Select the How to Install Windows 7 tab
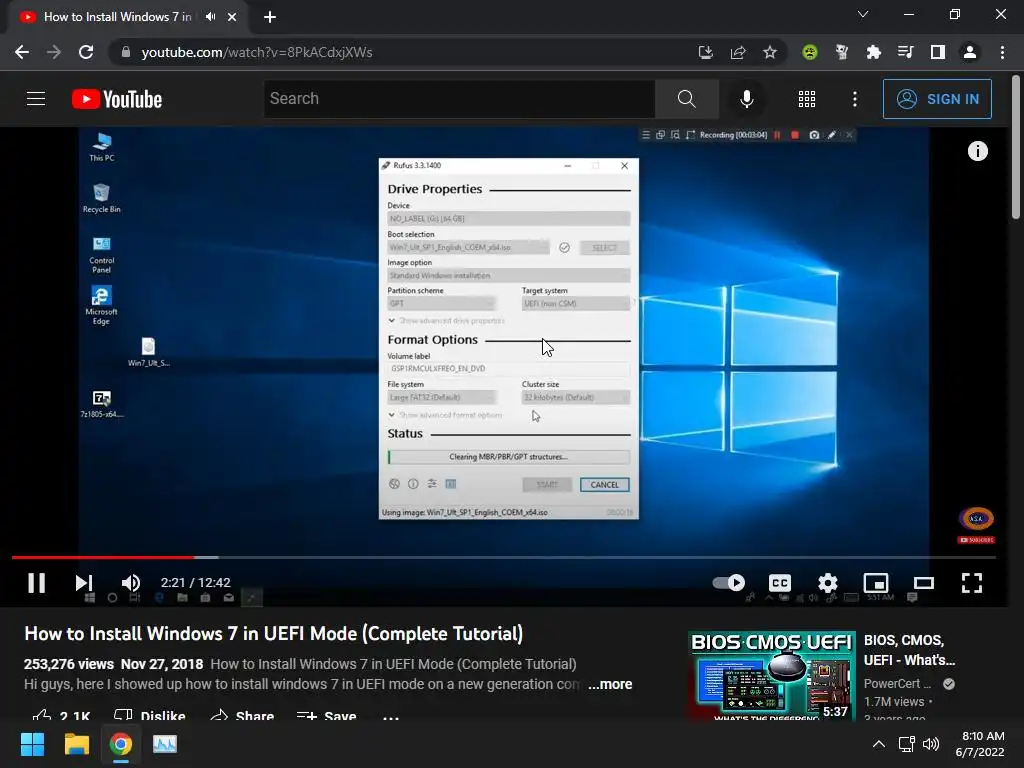Image resolution: width=1024 pixels, height=768 pixels. tap(118, 17)
